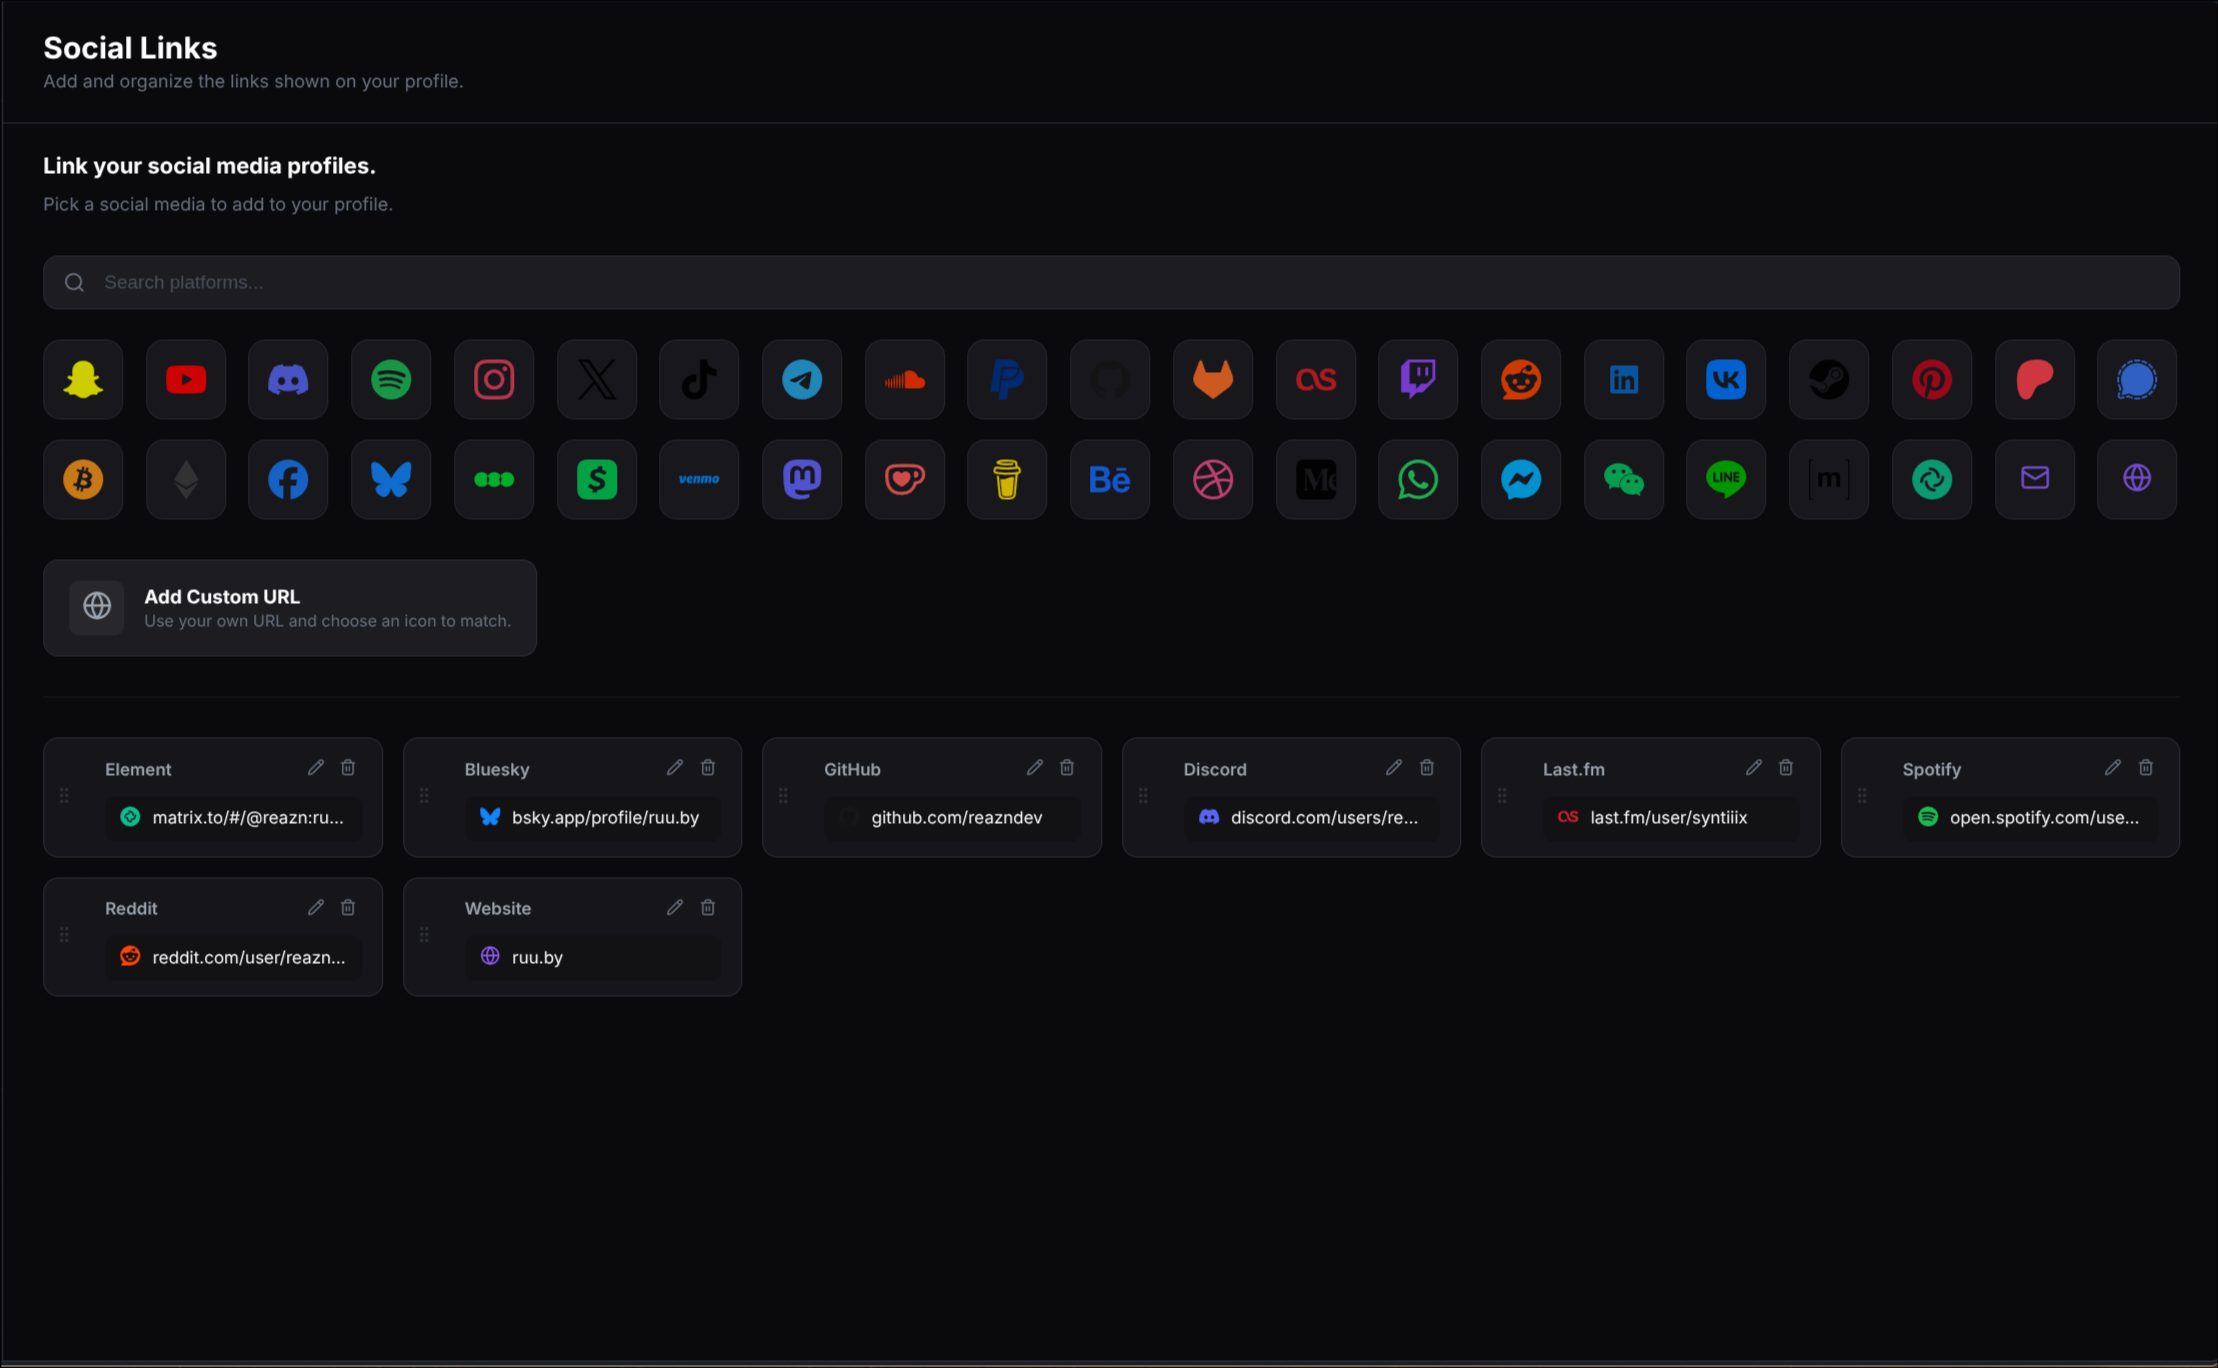Click "Link your social media profiles." heading
This screenshot has width=2218, height=1368.
[209, 166]
